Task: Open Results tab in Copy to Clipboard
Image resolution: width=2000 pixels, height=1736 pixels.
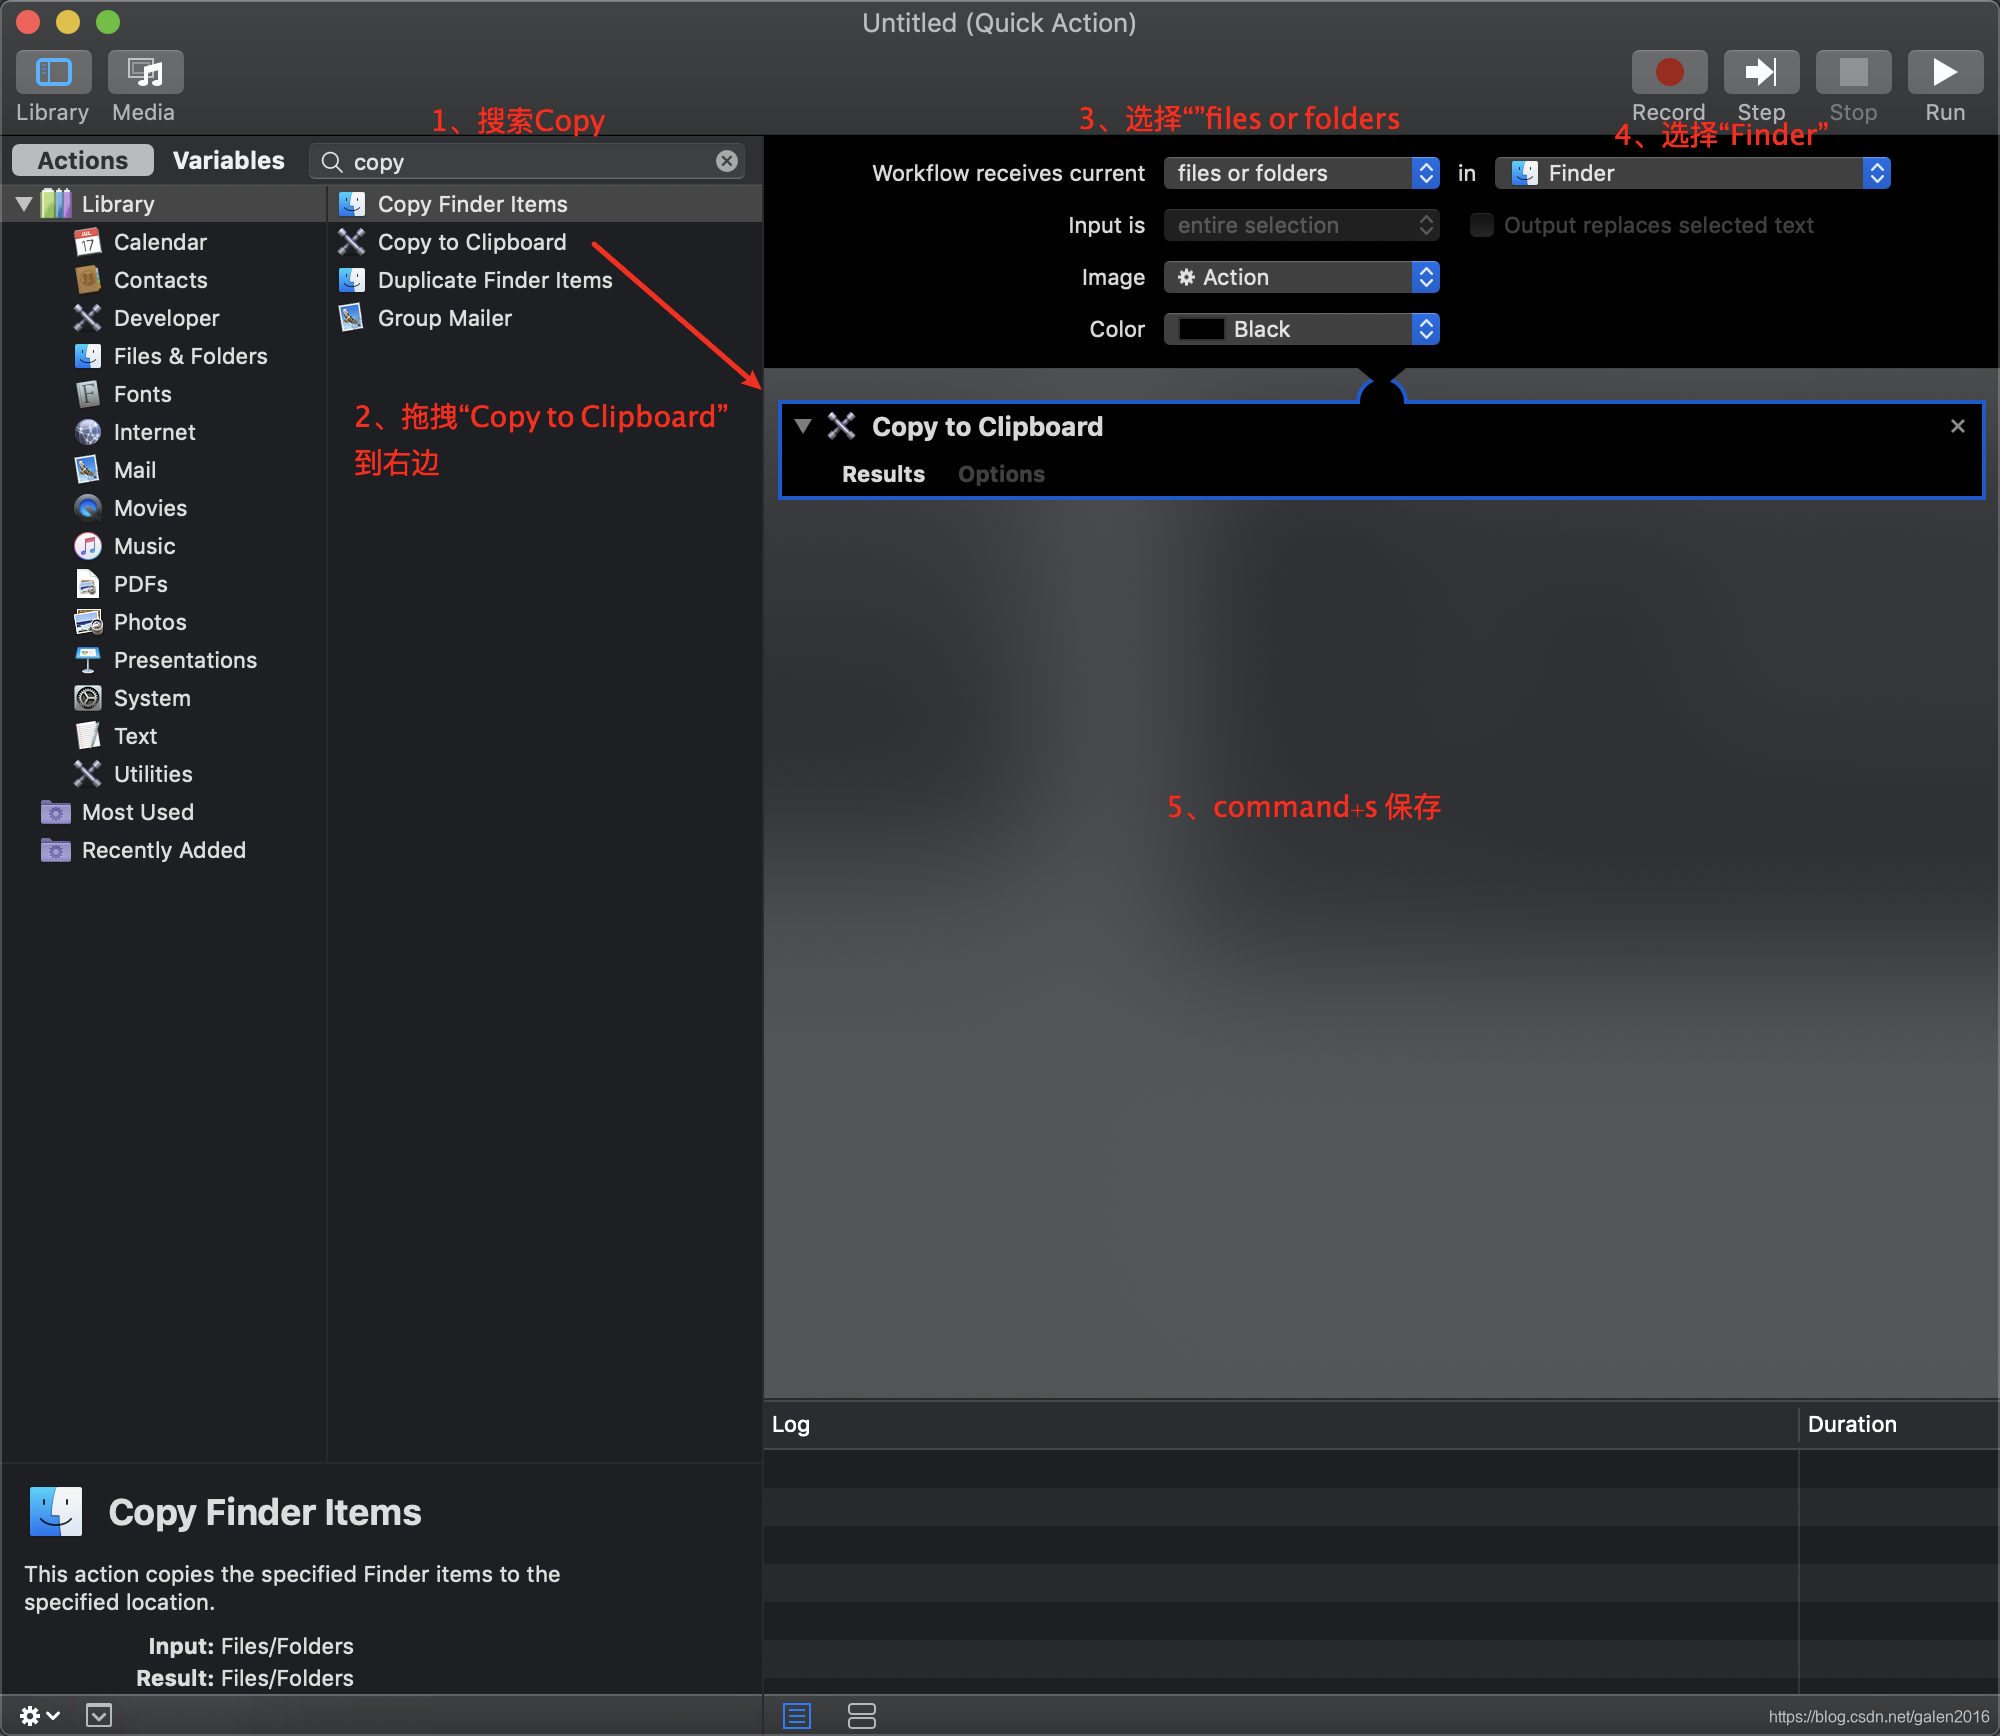Action: tap(883, 474)
